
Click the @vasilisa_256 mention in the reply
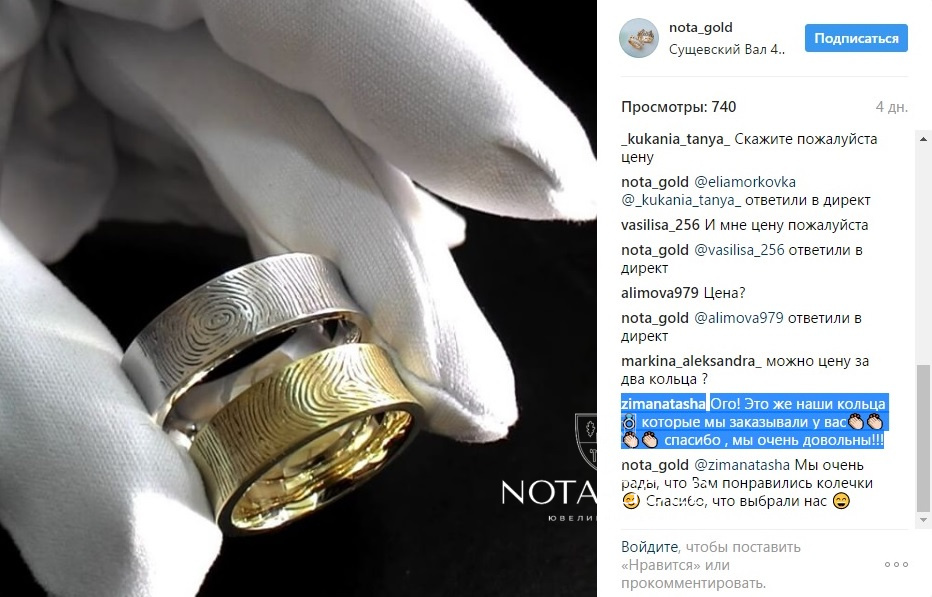(x=739, y=250)
